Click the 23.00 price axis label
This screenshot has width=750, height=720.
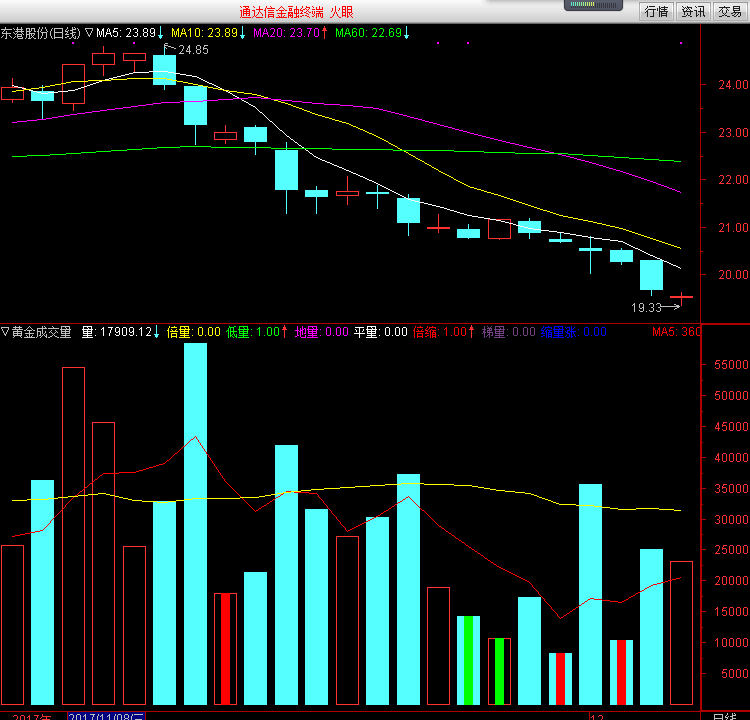733,133
